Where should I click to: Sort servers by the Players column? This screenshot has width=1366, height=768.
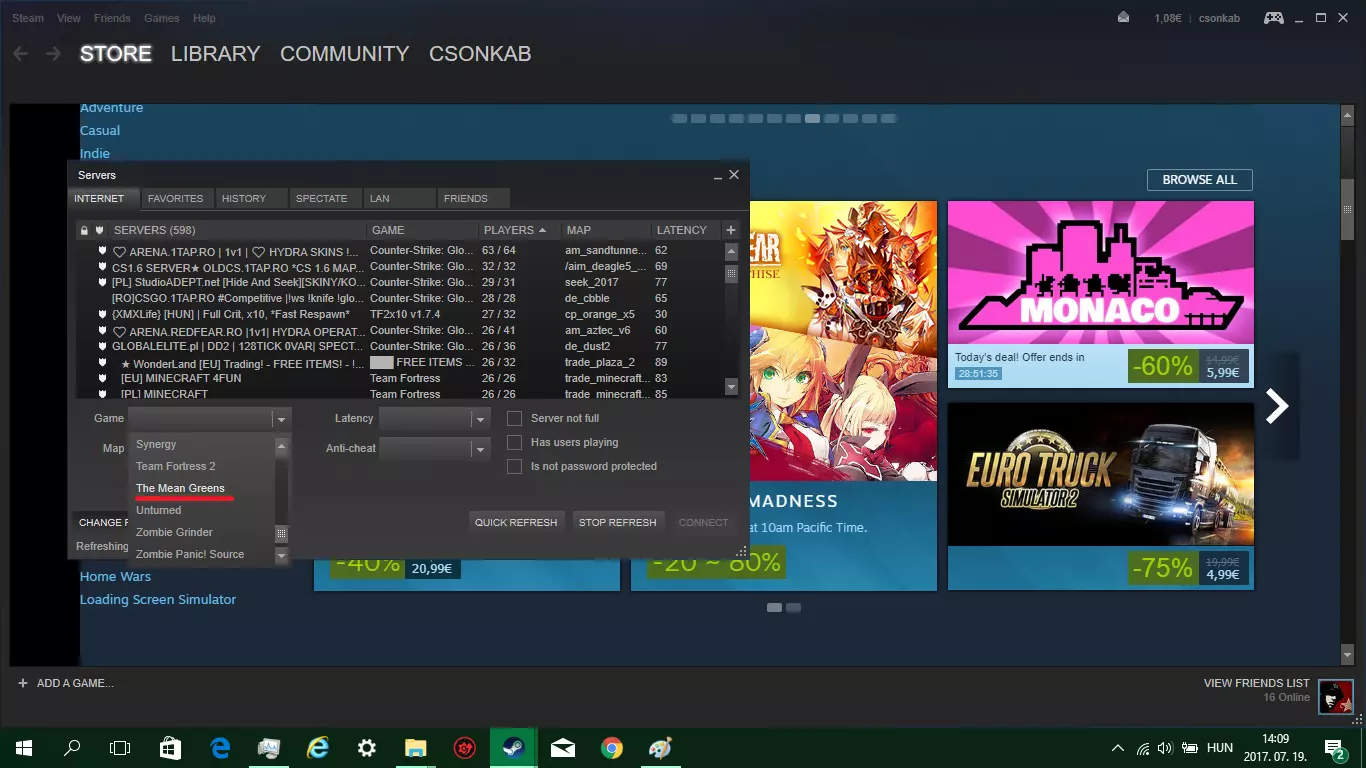(514, 230)
